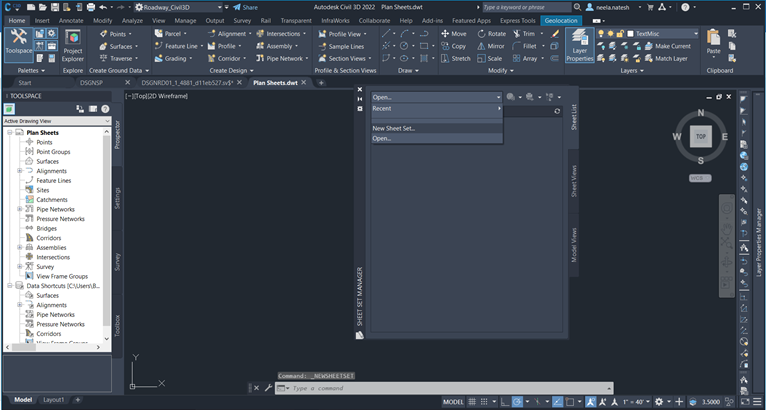This screenshot has height=410, width=766.
Task: Open the 1"=40' annotation scale dropdown
Action: 634,402
